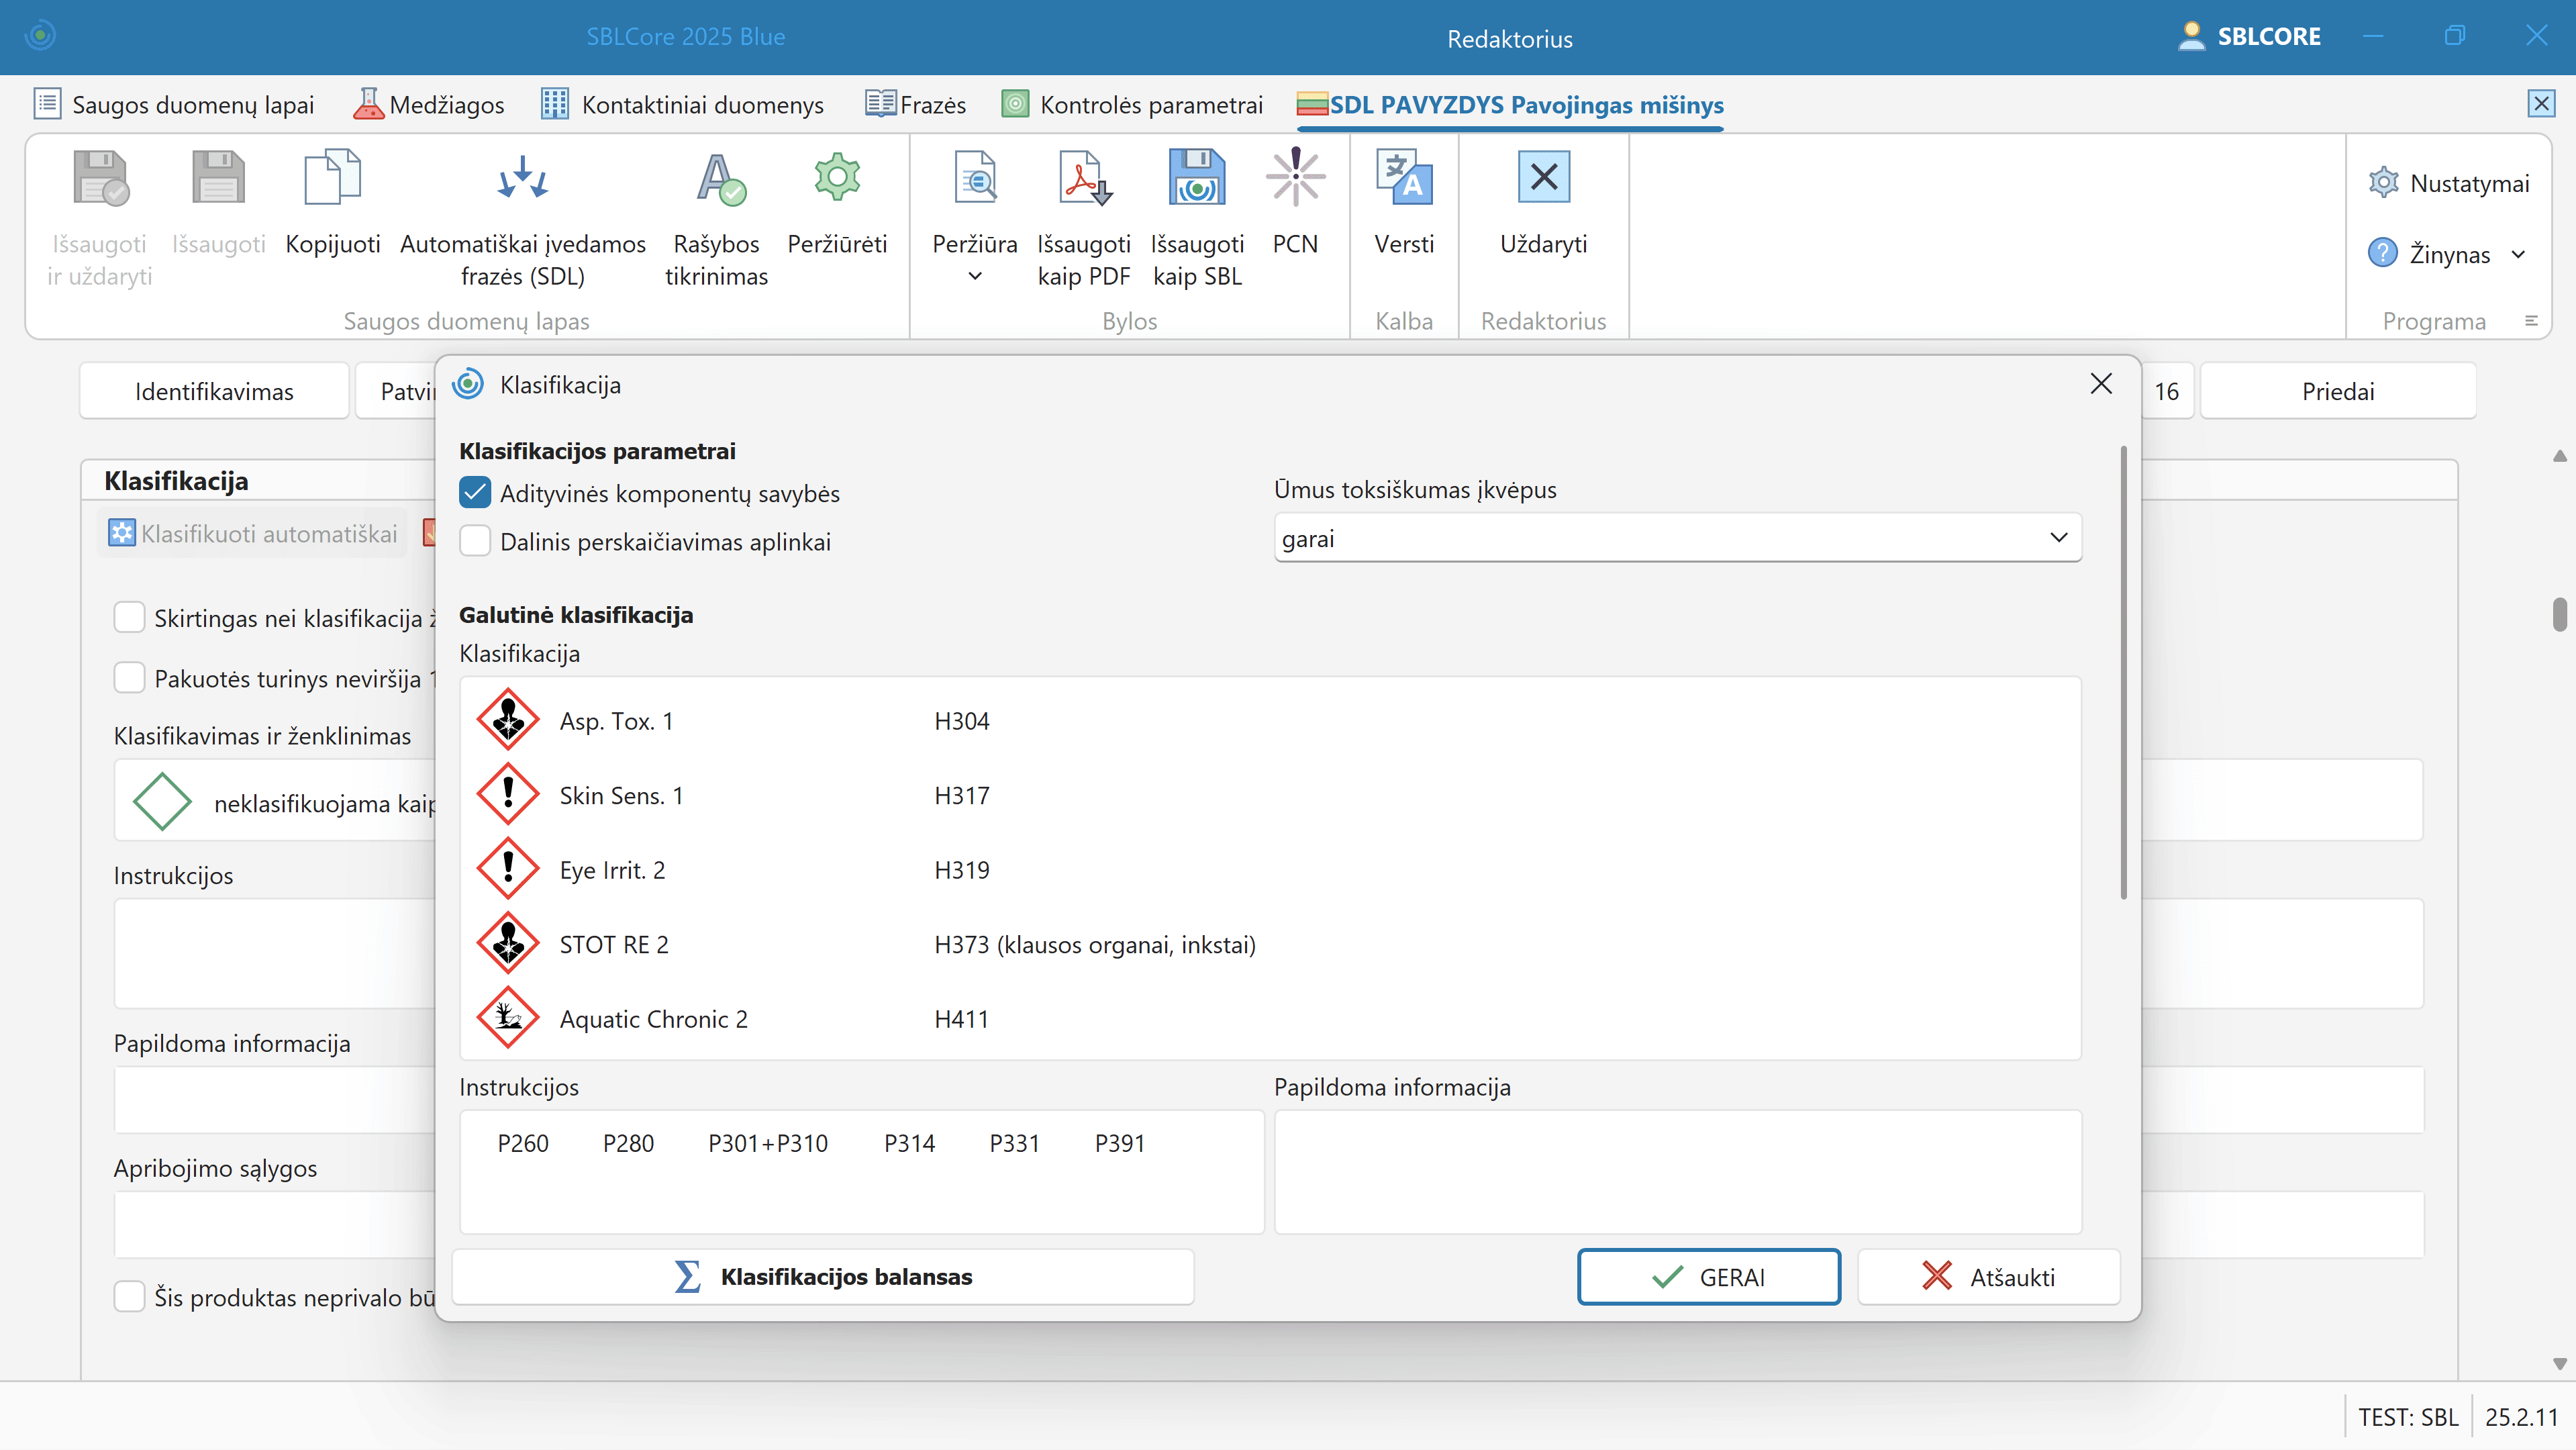This screenshot has height=1450, width=2576.
Task: Tick Pakuotės turinys neviršija checkbox
Action: click(129, 678)
